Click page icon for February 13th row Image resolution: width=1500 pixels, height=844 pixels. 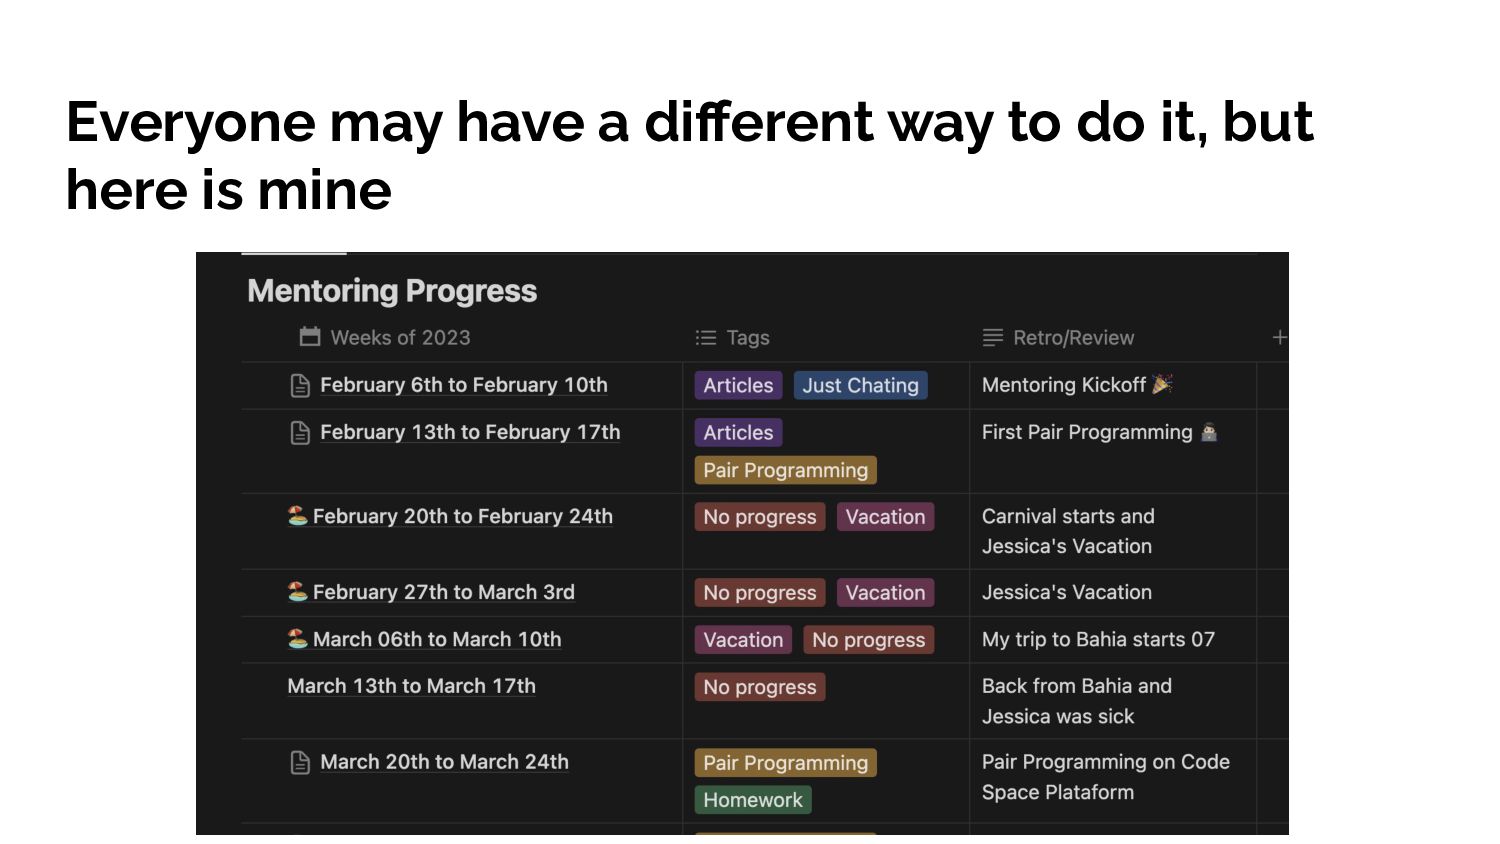coord(300,433)
